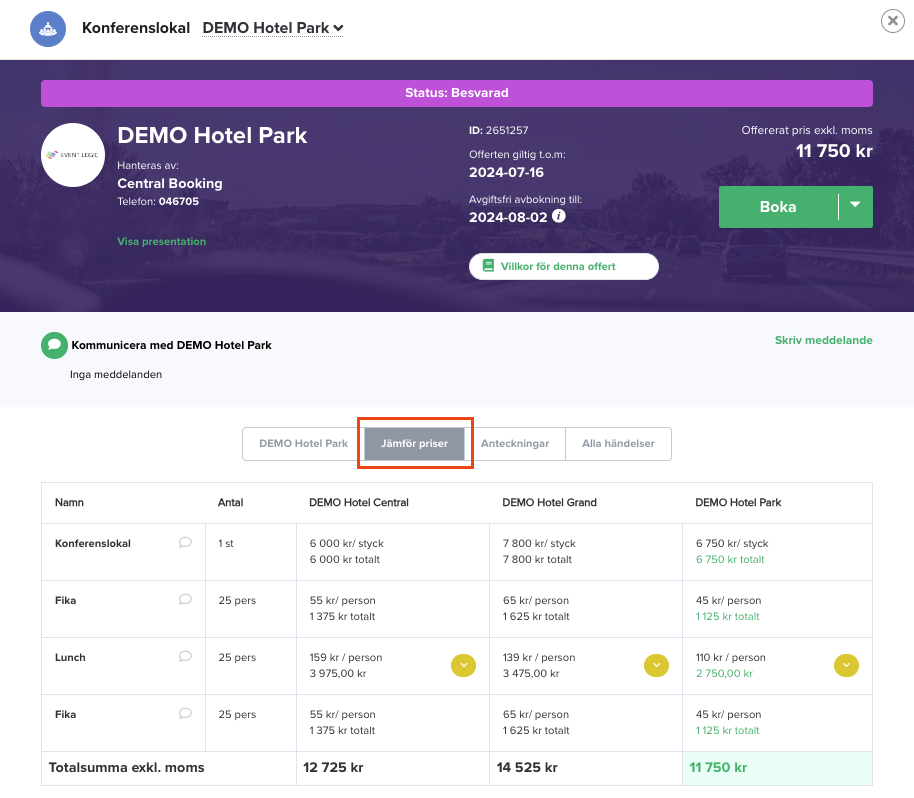
Task: Switch to the Alla händelser tab
Action: (x=618, y=444)
